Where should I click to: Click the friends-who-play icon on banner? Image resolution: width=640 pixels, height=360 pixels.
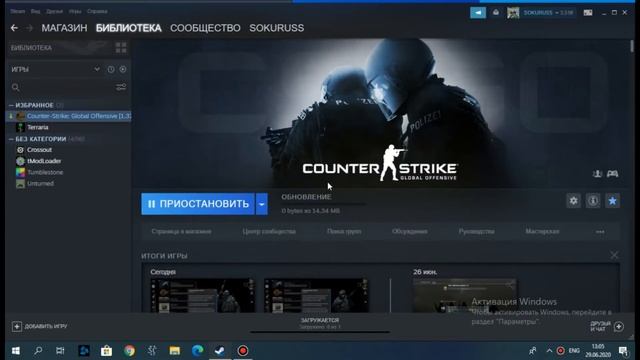click(x=598, y=174)
